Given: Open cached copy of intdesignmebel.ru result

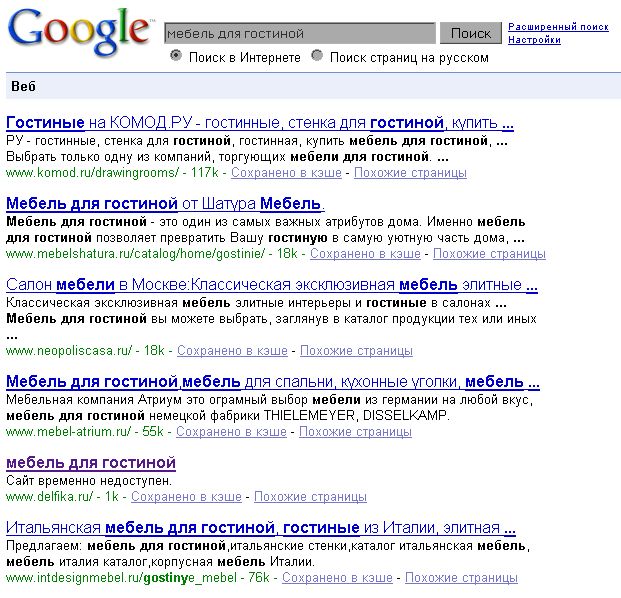Looking at the screenshot, I should point(337,578).
